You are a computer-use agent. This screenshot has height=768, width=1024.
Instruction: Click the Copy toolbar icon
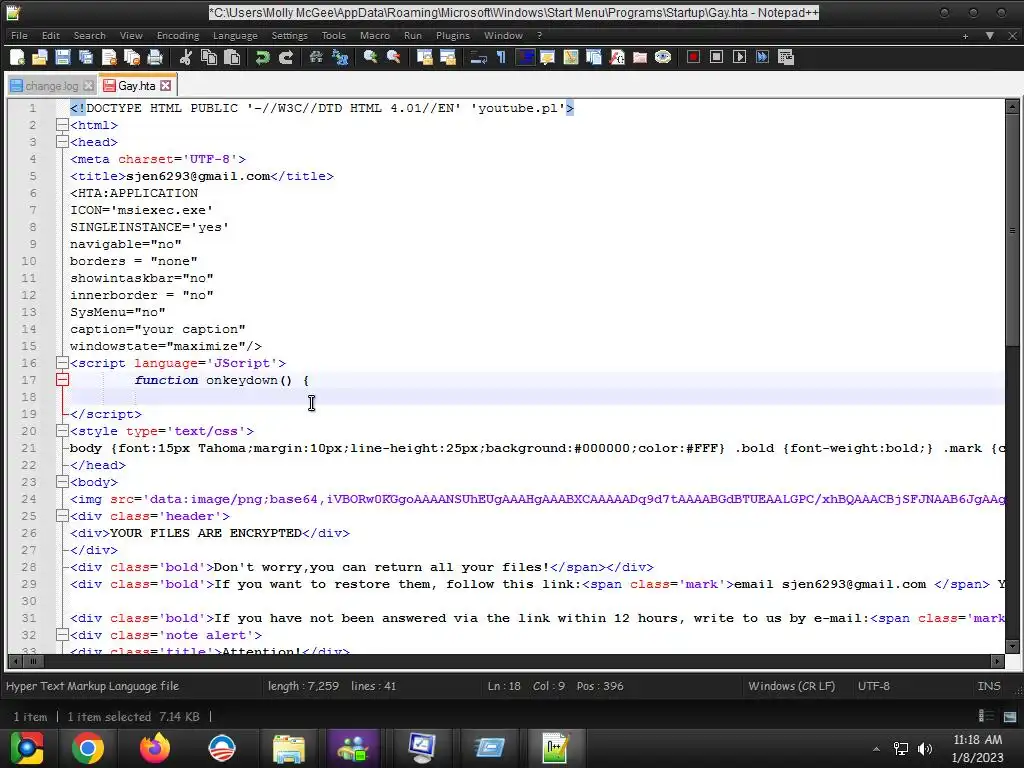click(209, 57)
